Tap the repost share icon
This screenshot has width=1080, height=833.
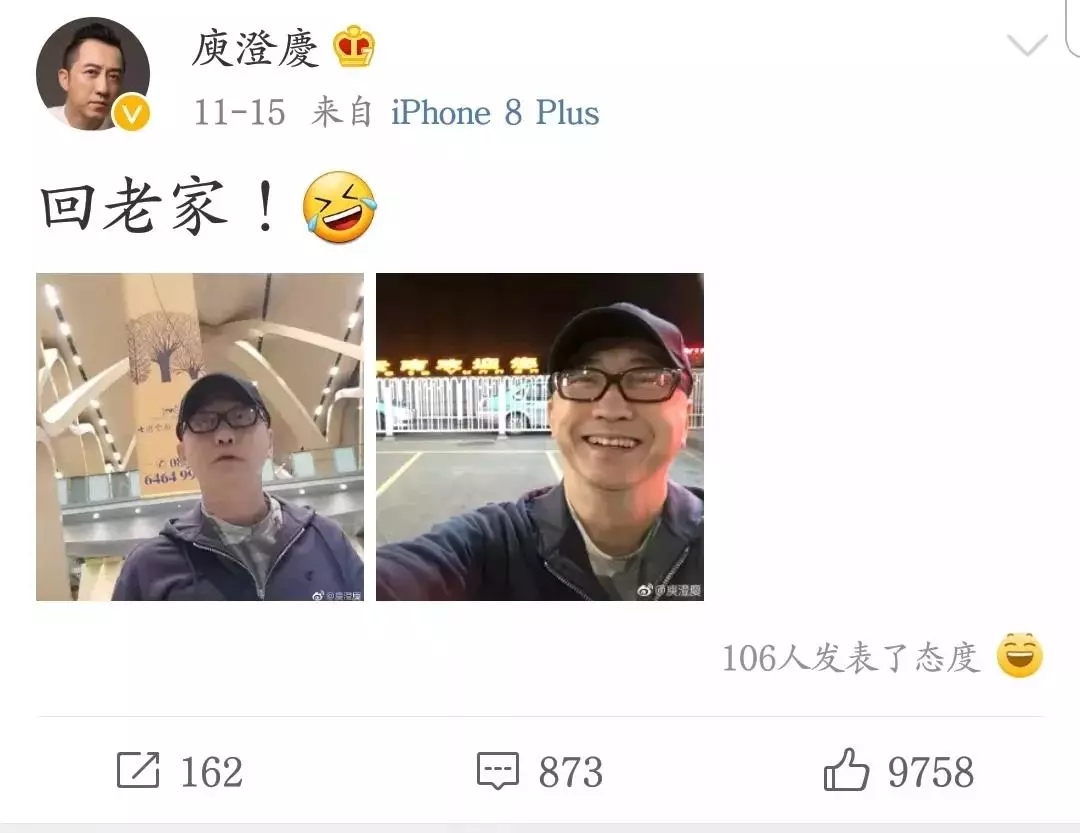pyautogui.click(x=138, y=770)
